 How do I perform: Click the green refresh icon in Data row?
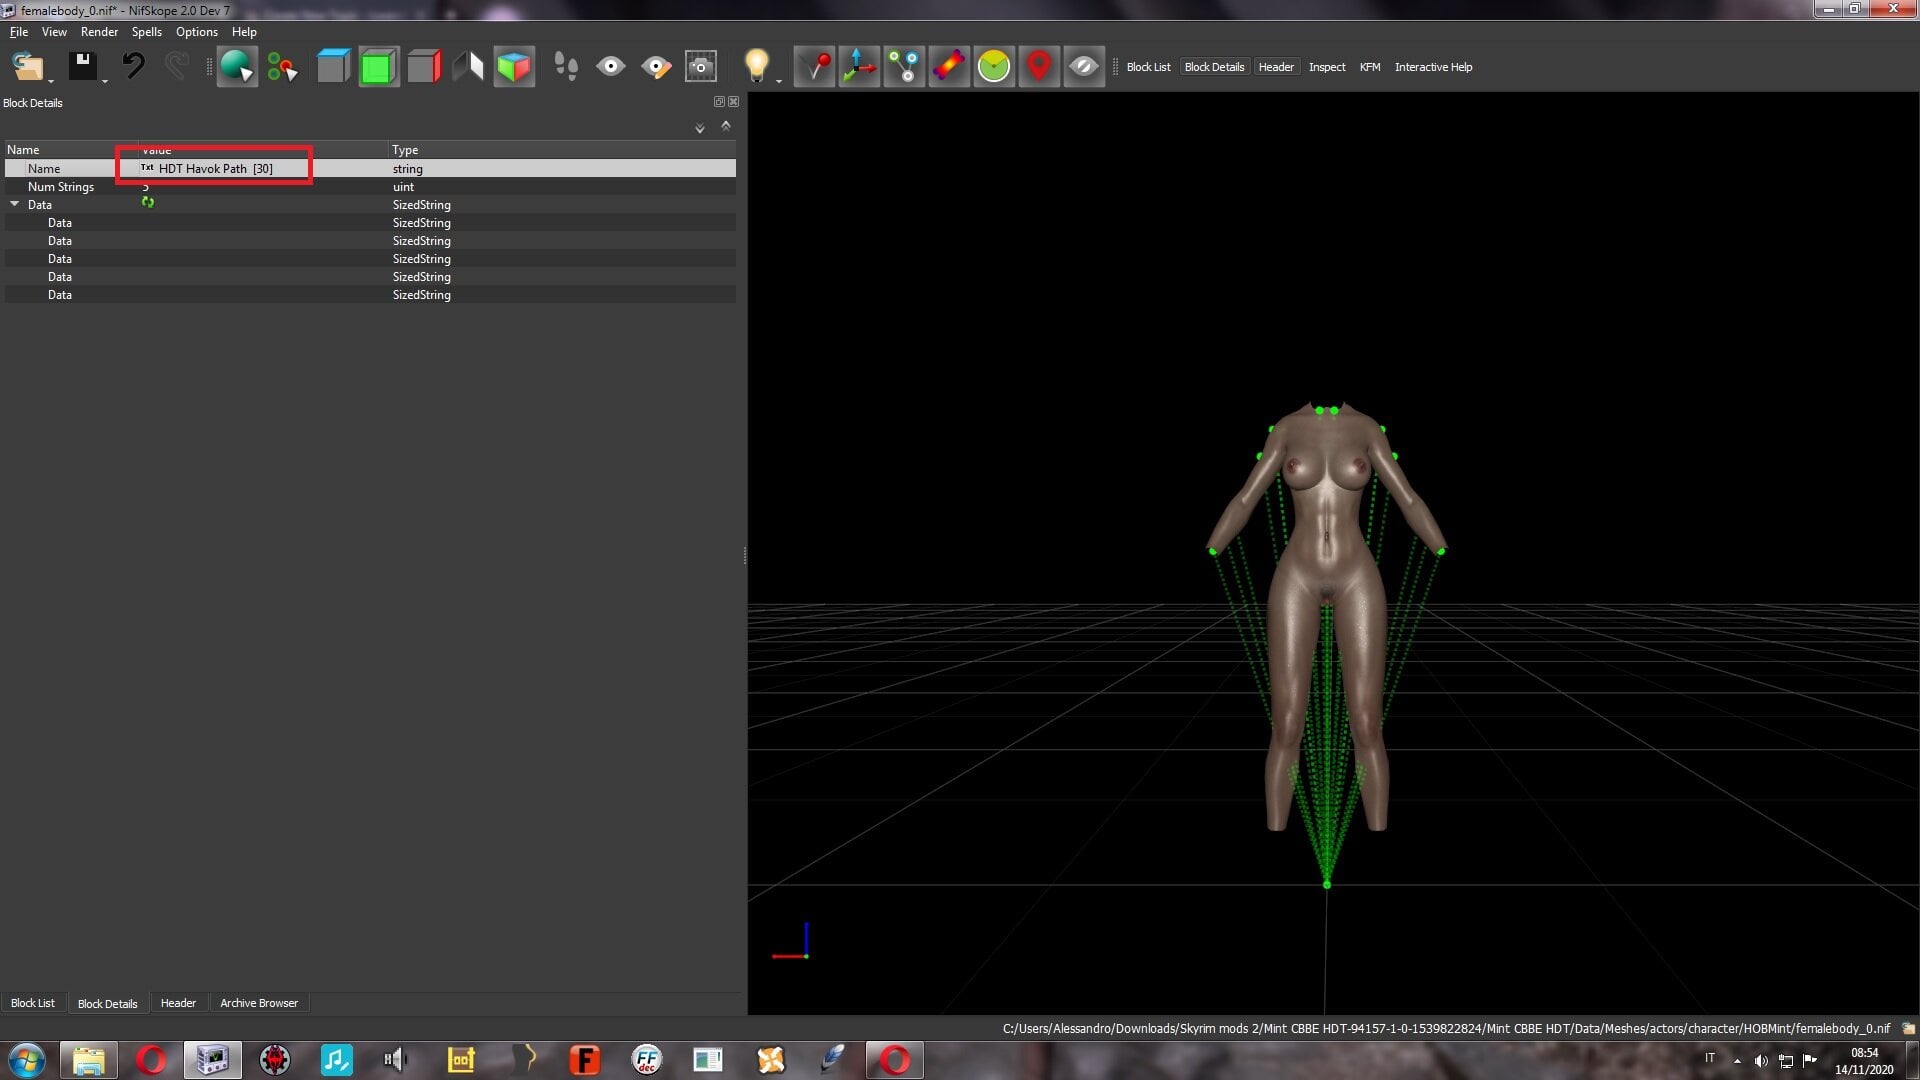click(x=148, y=203)
